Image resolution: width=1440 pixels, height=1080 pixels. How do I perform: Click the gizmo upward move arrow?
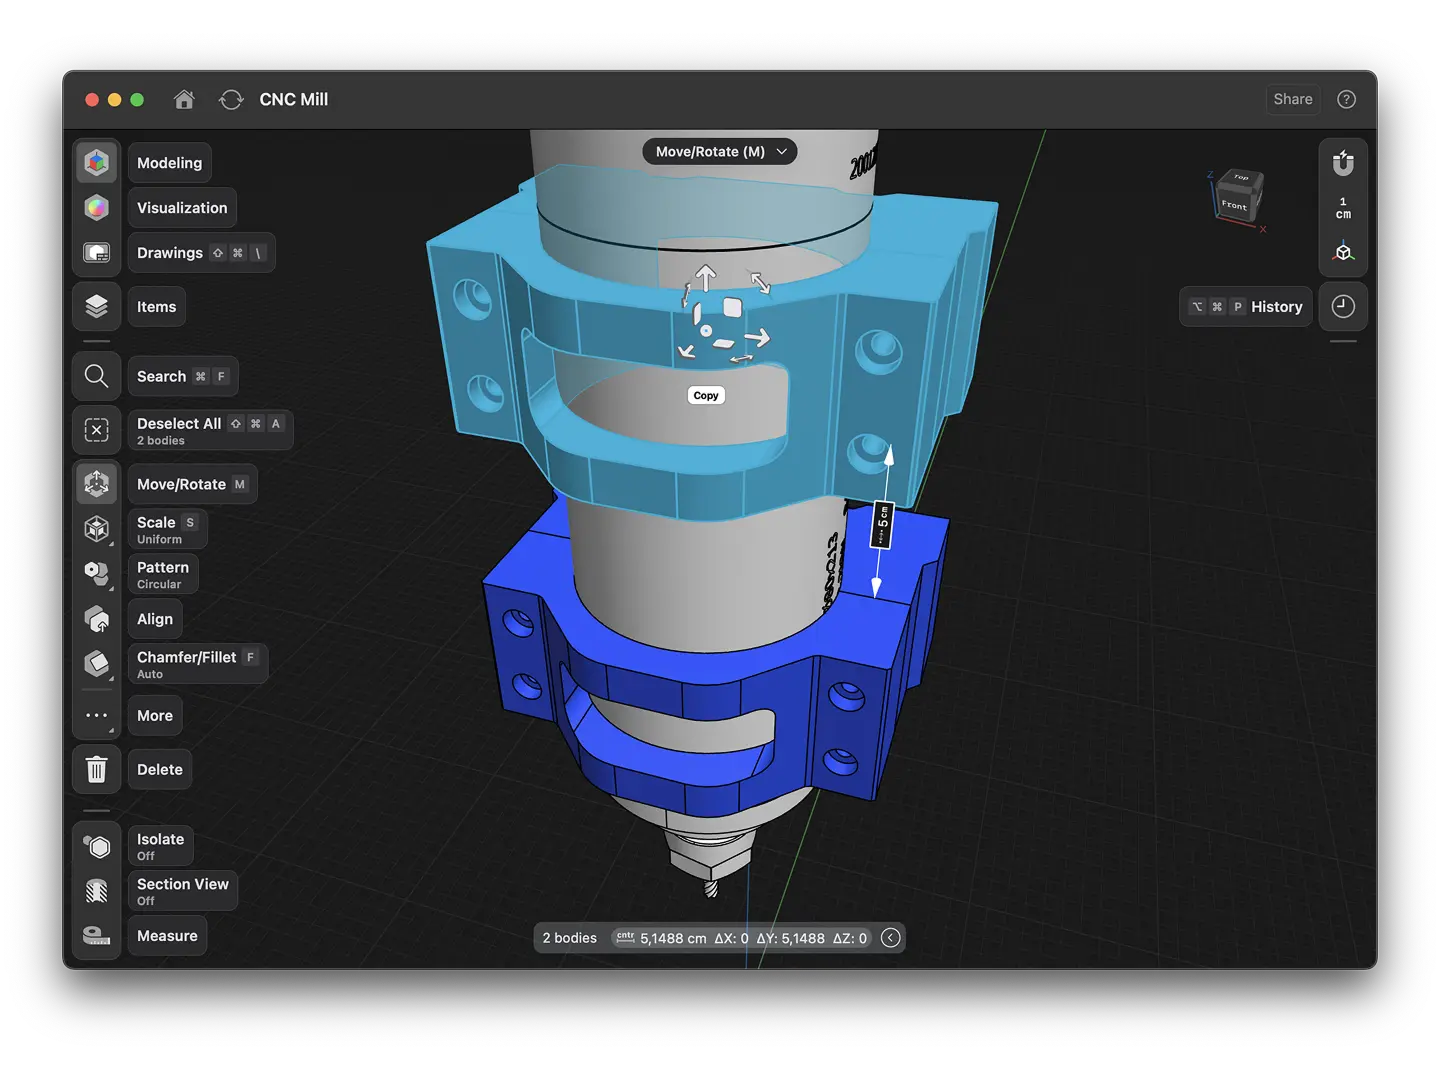coord(706,277)
